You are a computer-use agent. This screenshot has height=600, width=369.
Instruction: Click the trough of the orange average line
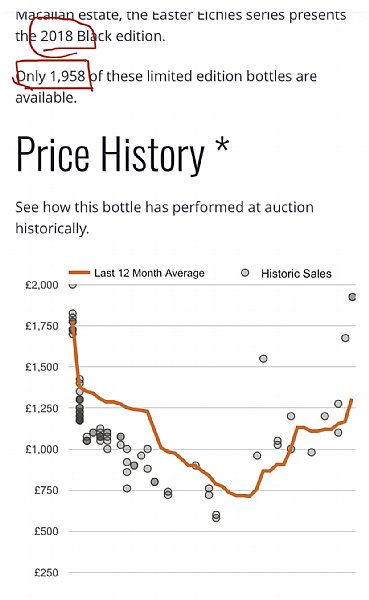[243, 496]
